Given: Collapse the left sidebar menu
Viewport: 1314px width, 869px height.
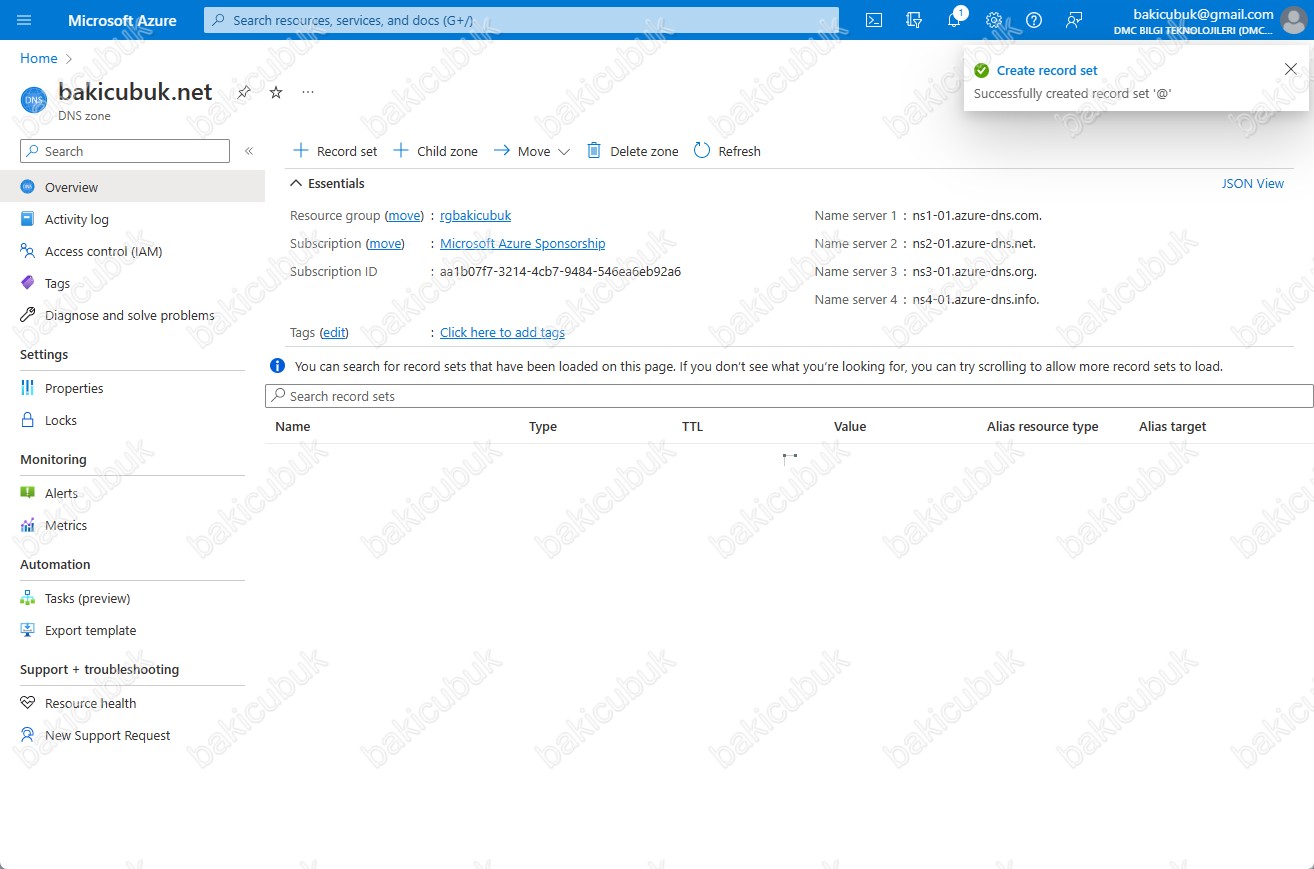Looking at the screenshot, I should tap(249, 151).
